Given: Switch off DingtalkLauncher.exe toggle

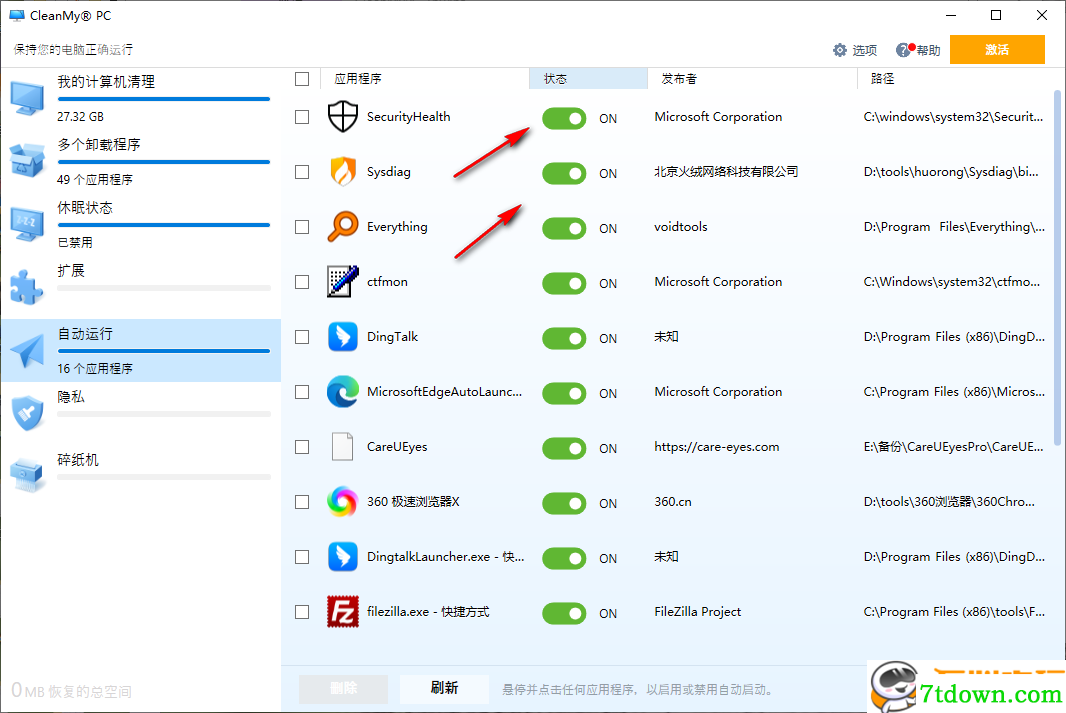Looking at the screenshot, I should (x=564, y=559).
